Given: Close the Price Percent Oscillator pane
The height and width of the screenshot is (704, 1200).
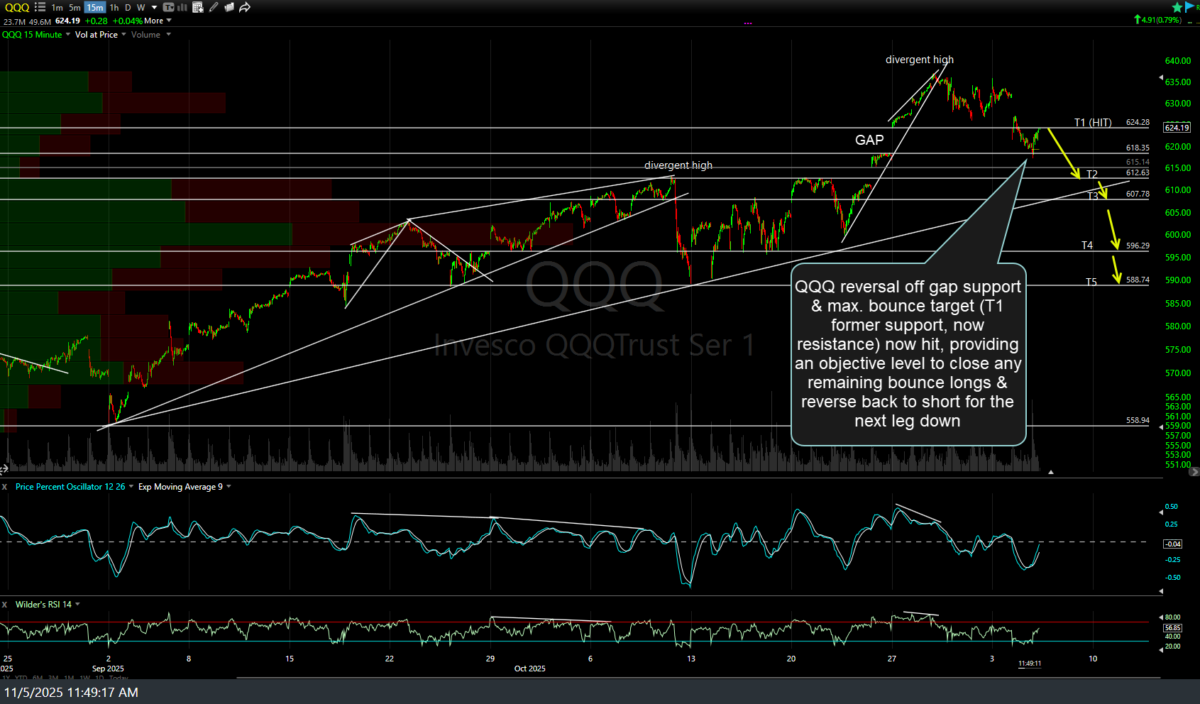Looking at the screenshot, I should point(5,487).
